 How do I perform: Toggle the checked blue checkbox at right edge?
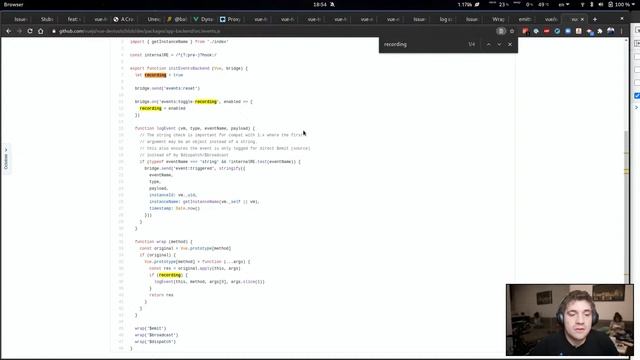[637, 96]
